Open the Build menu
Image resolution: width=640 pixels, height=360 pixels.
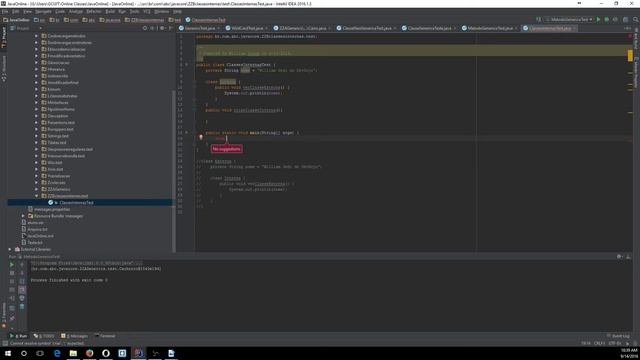coord(110,11)
